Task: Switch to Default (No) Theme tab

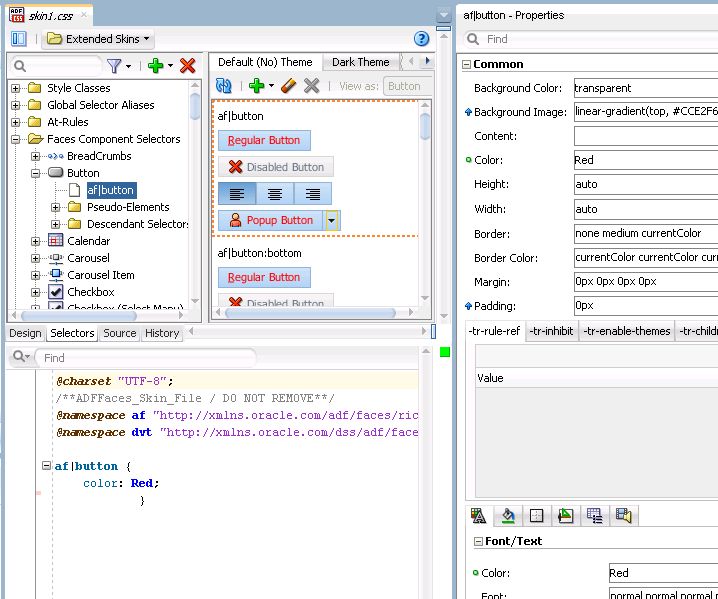Action: click(x=265, y=62)
